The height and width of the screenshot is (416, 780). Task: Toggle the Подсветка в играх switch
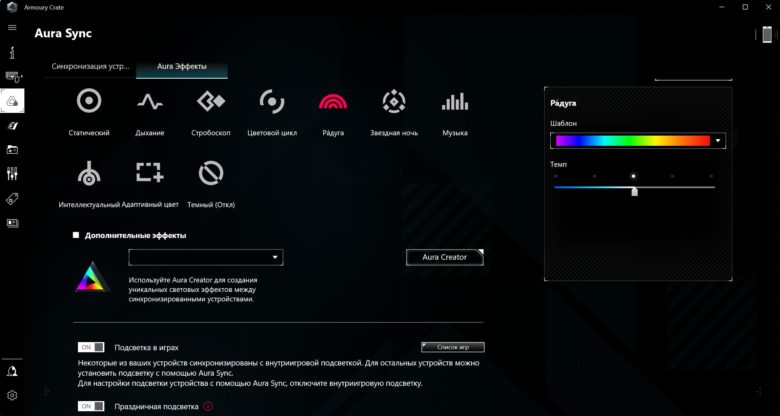tap(91, 347)
